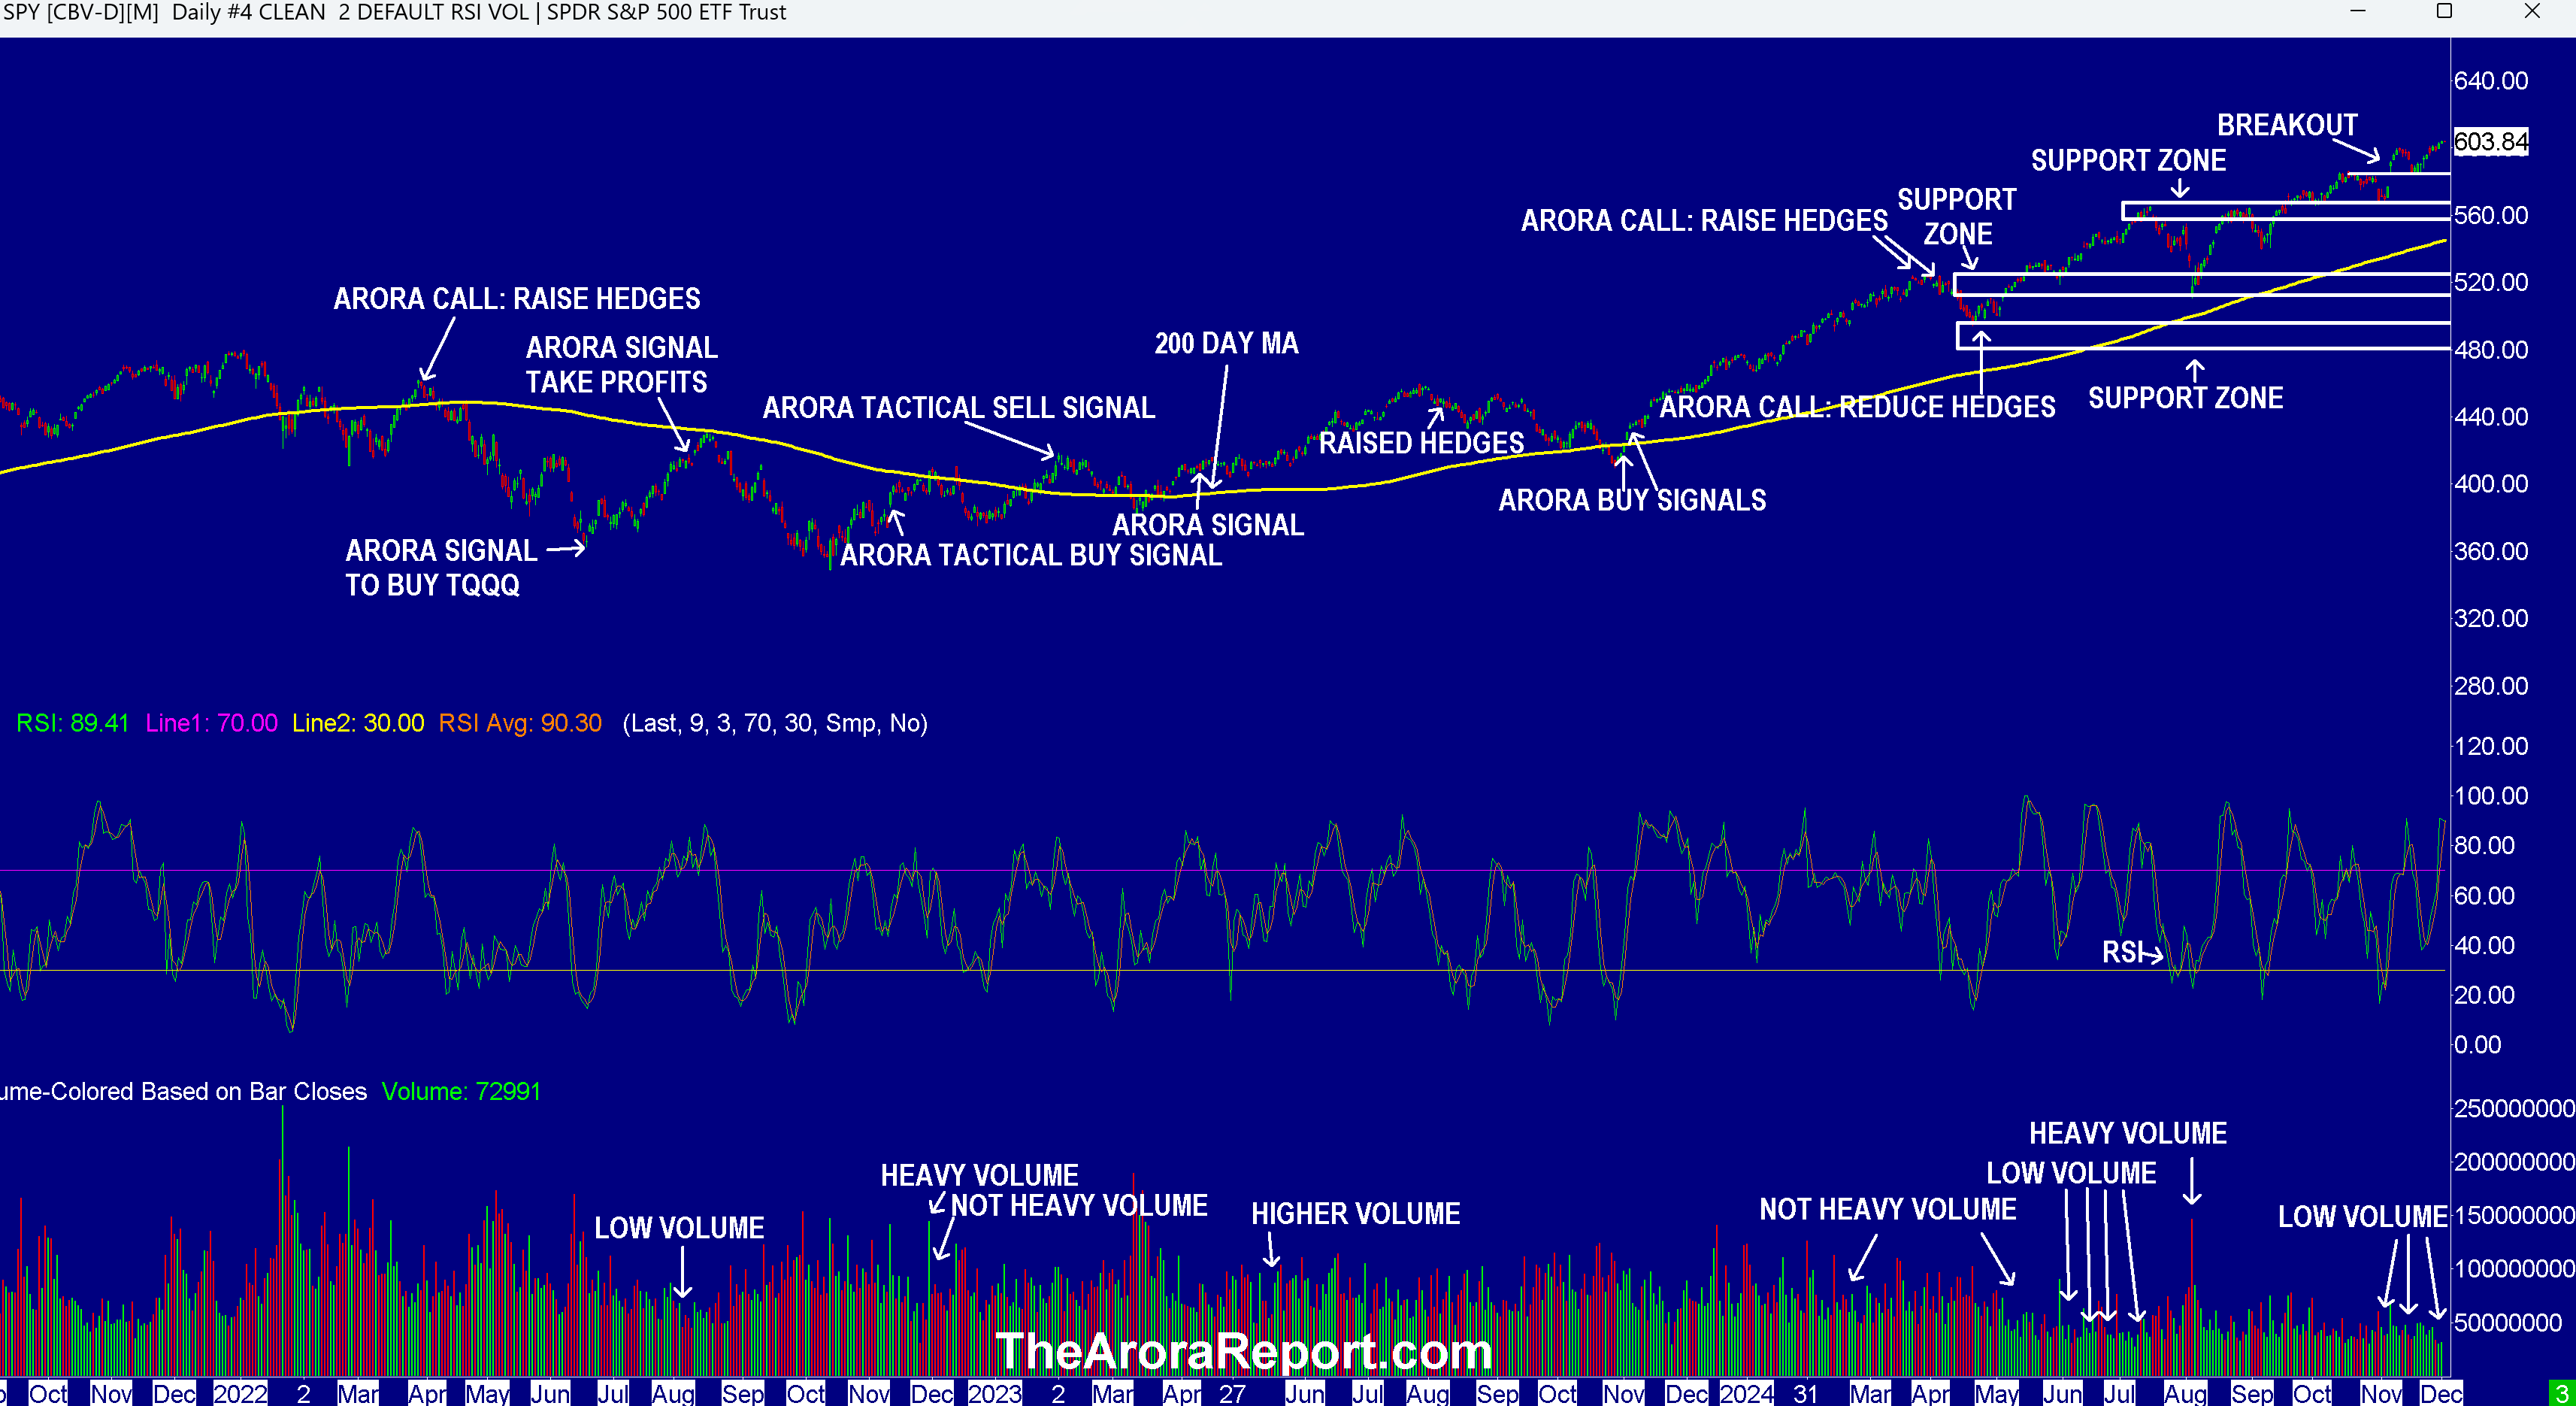This screenshot has width=2576, height=1406.
Task: Click the Dec label at right end of time axis
Action: [x=2440, y=1393]
